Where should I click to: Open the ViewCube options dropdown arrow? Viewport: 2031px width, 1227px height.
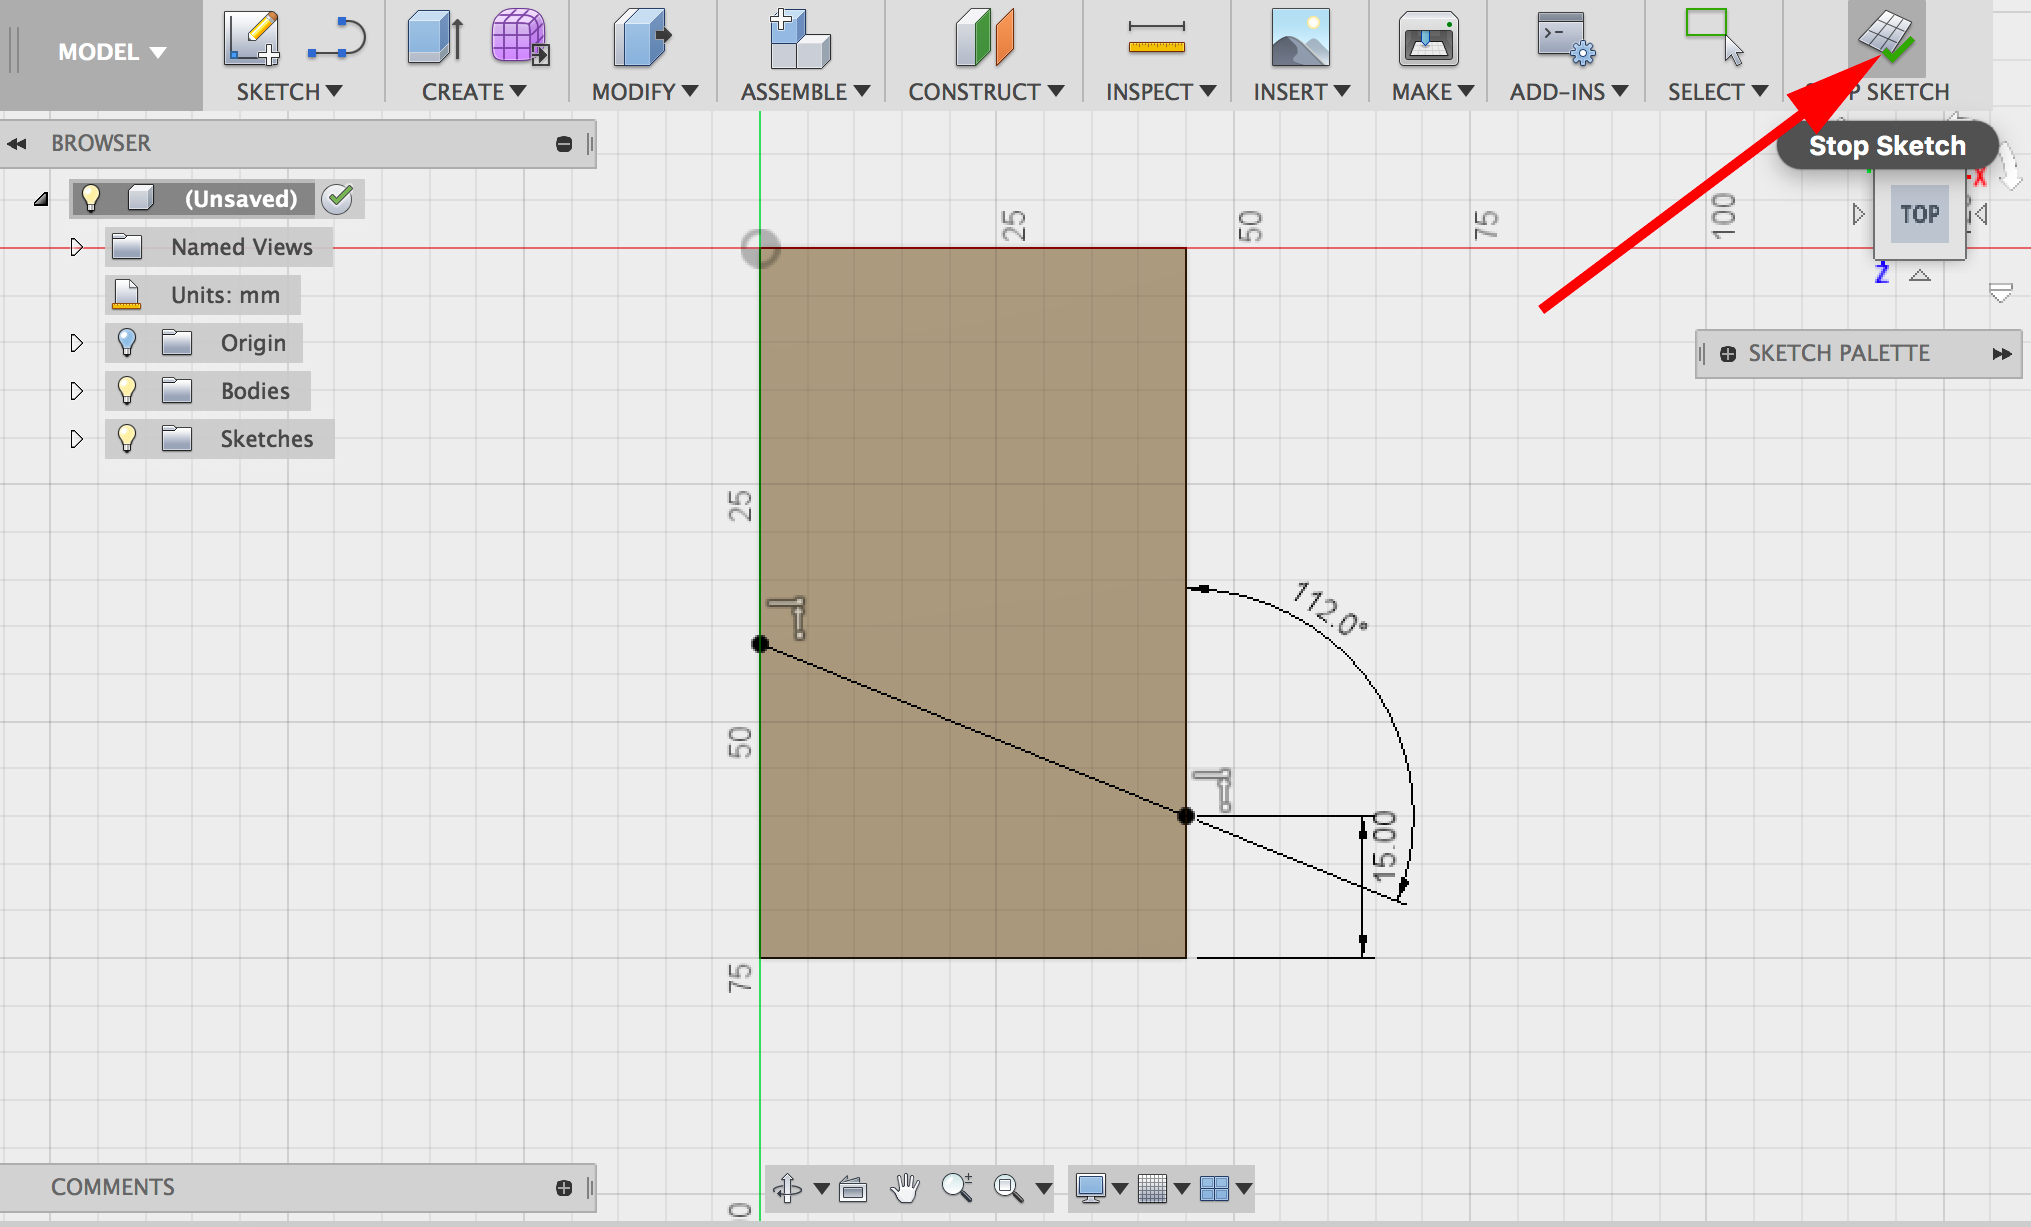click(x=2000, y=293)
